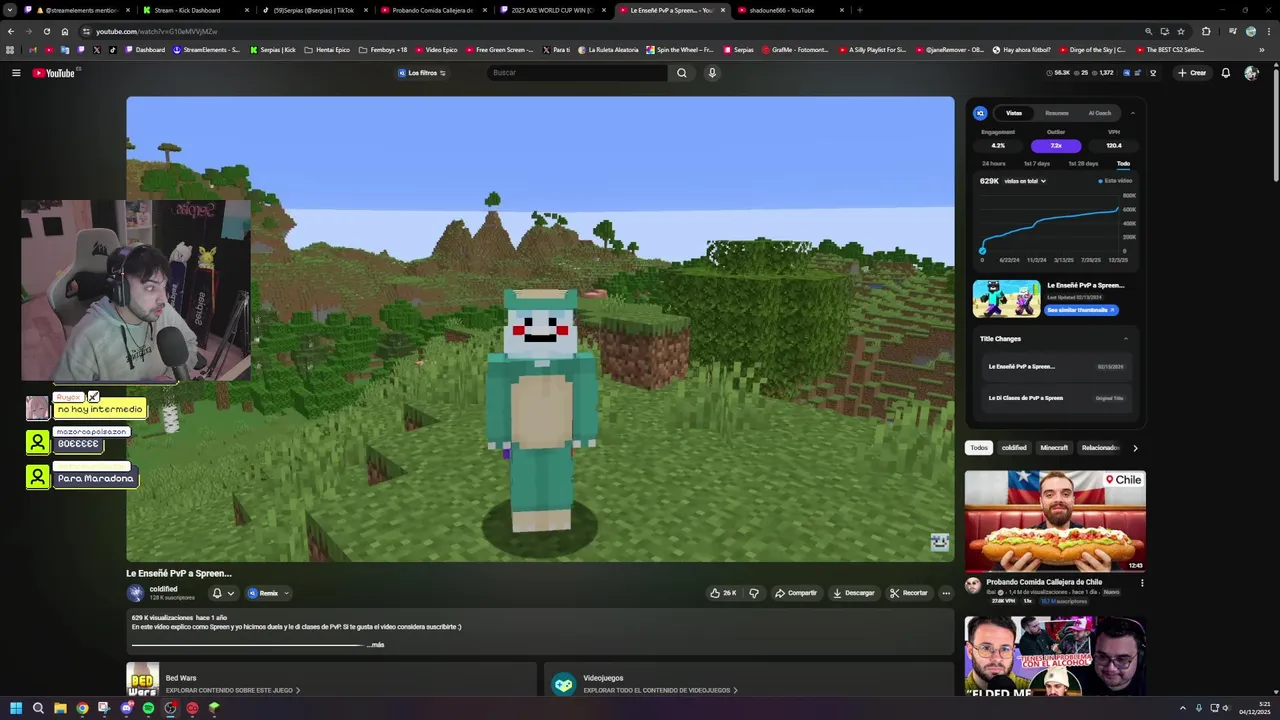
Task: Switch to 2025 AXE WORLD CUP WIN tab
Action: coord(552,10)
